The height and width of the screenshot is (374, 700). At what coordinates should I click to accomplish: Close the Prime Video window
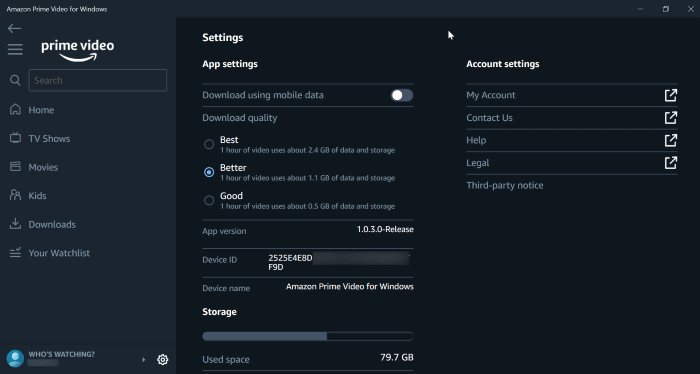tap(690, 9)
